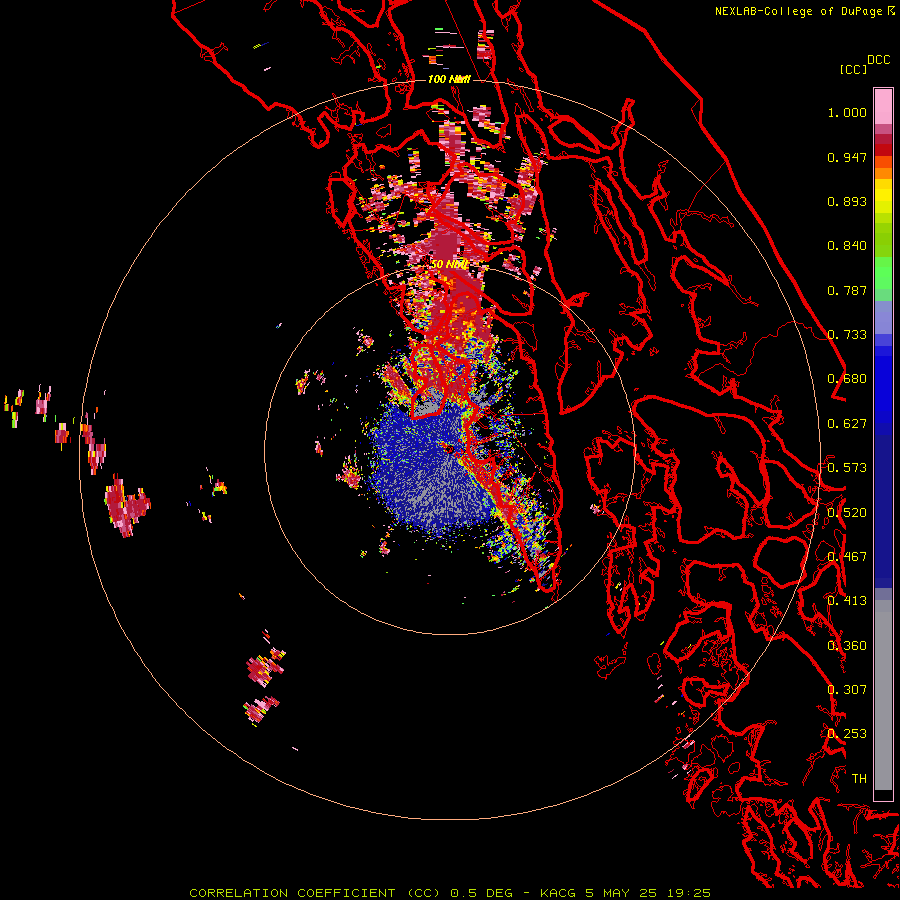Click the 0.5 DEG elevation text

coord(483,893)
